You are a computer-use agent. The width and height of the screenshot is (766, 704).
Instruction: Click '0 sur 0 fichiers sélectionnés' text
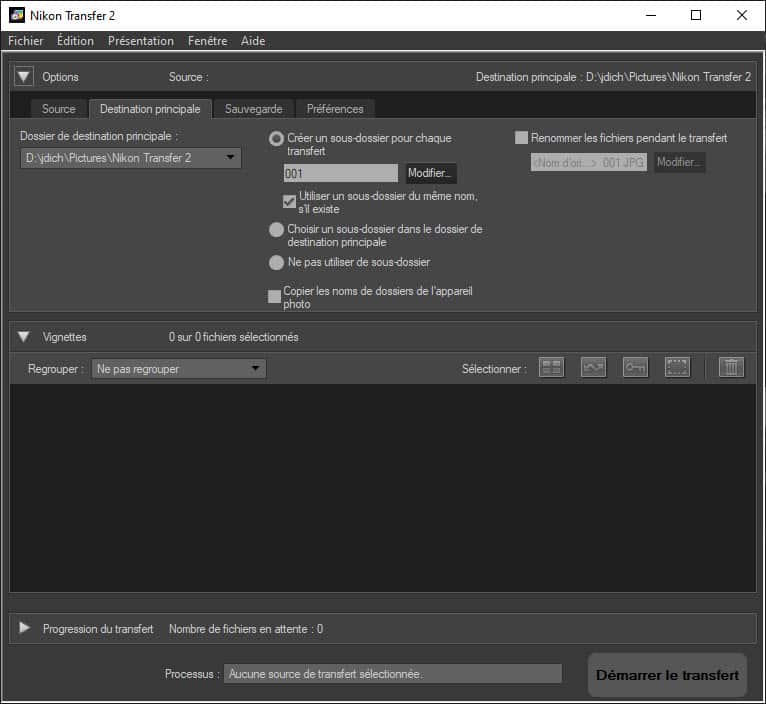pos(234,337)
